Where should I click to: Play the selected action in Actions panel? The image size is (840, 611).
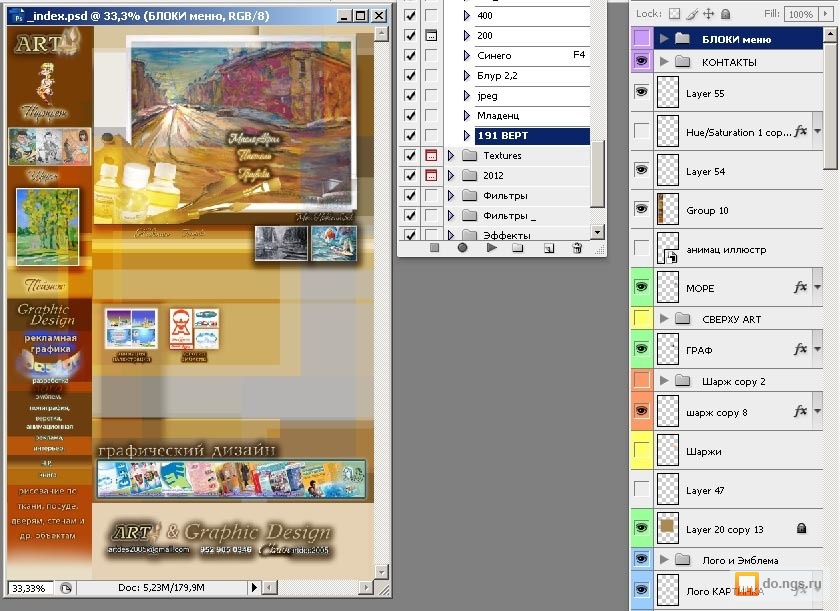tap(492, 248)
